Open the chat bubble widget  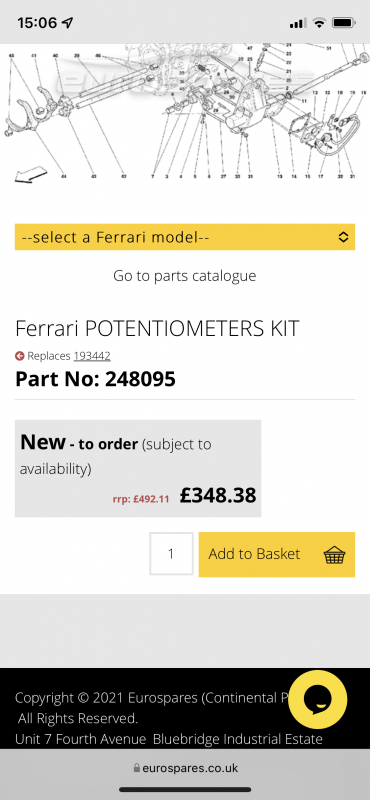point(317,699)
